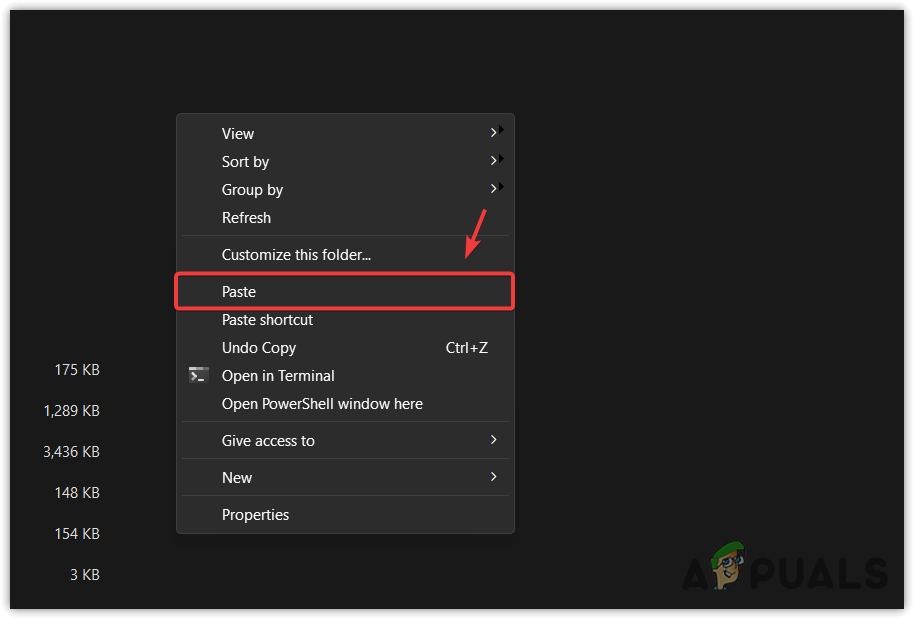Open Properties from the context menu
914x619 pixels.
click(255, 514)
